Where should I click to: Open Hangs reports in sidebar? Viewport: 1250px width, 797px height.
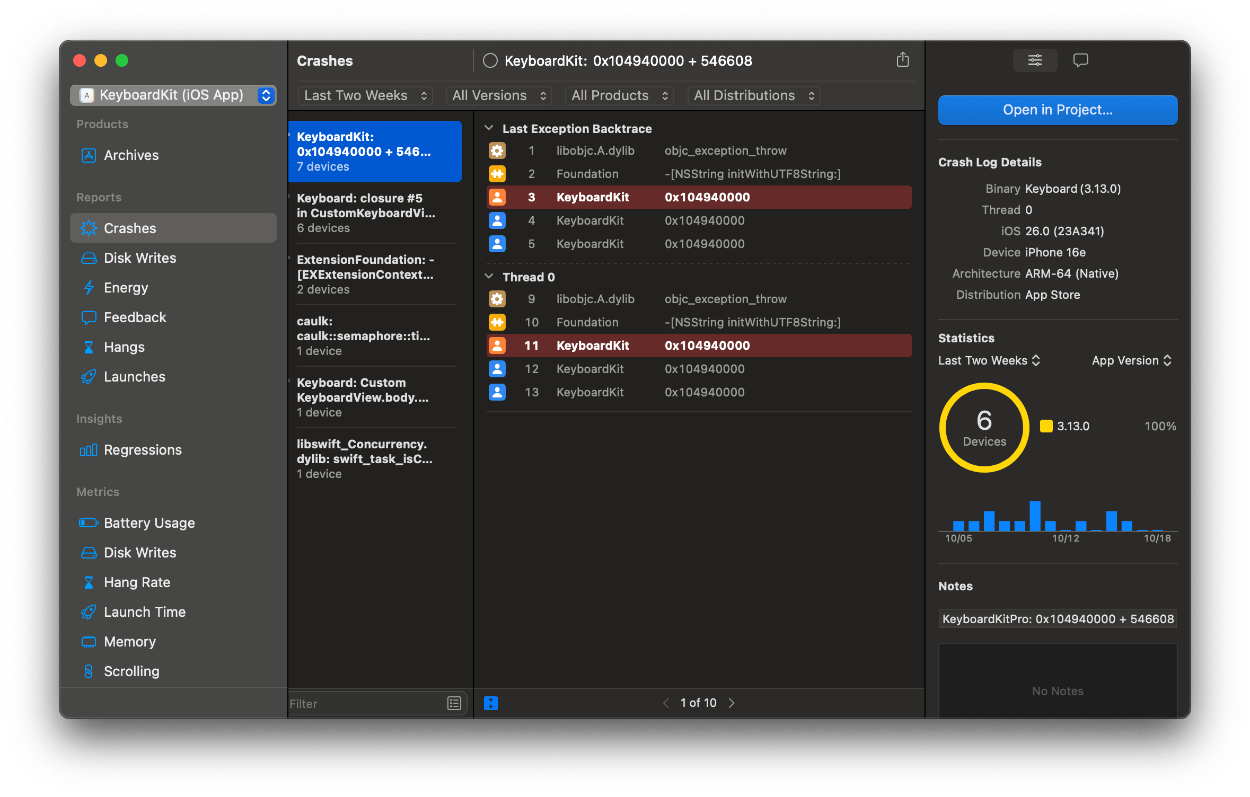pos(124,347)
